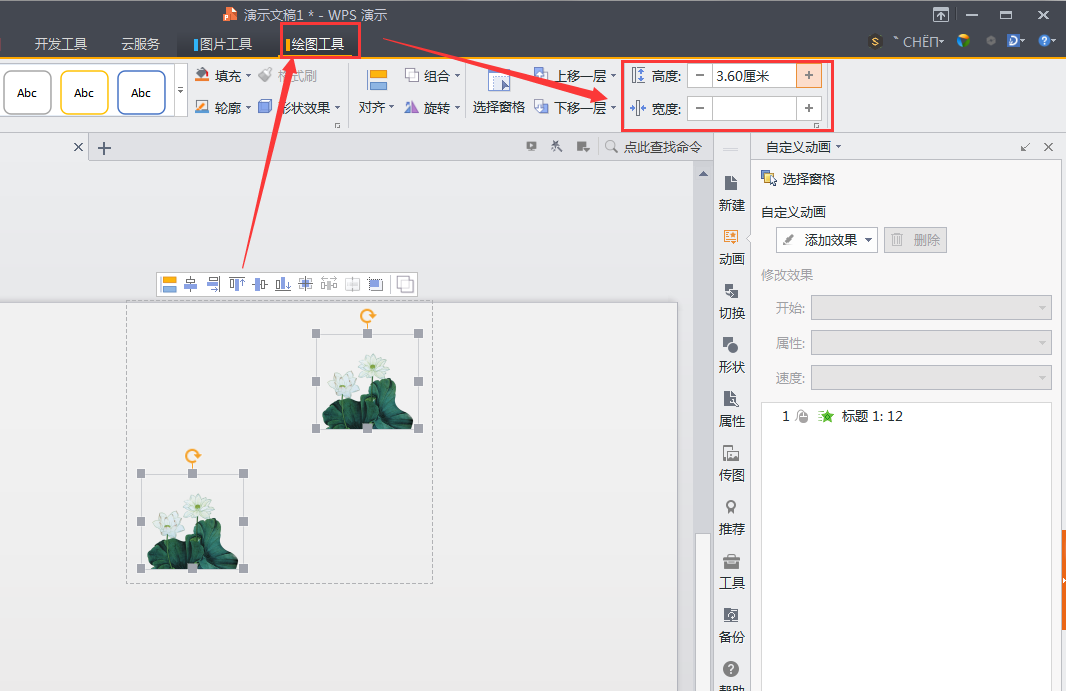The width and height of the screenshot is (1066, 691).
Task: Click the 宽度 (Width) input field
Action: point(754,109)
